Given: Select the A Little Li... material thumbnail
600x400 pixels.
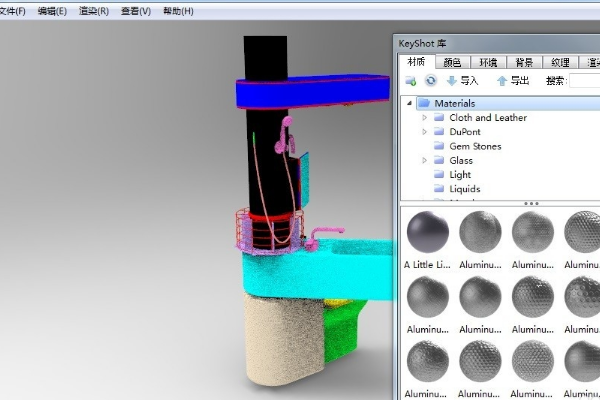Looking at the screenshot, I should coord(429,234).
